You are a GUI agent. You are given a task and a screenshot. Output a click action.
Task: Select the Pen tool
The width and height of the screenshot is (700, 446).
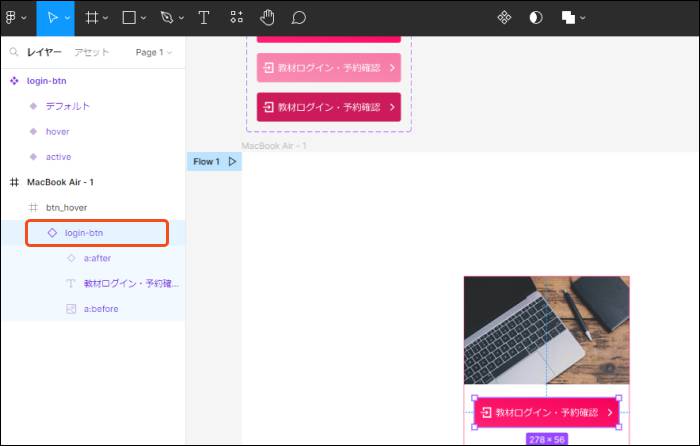[x=166, y=17]
